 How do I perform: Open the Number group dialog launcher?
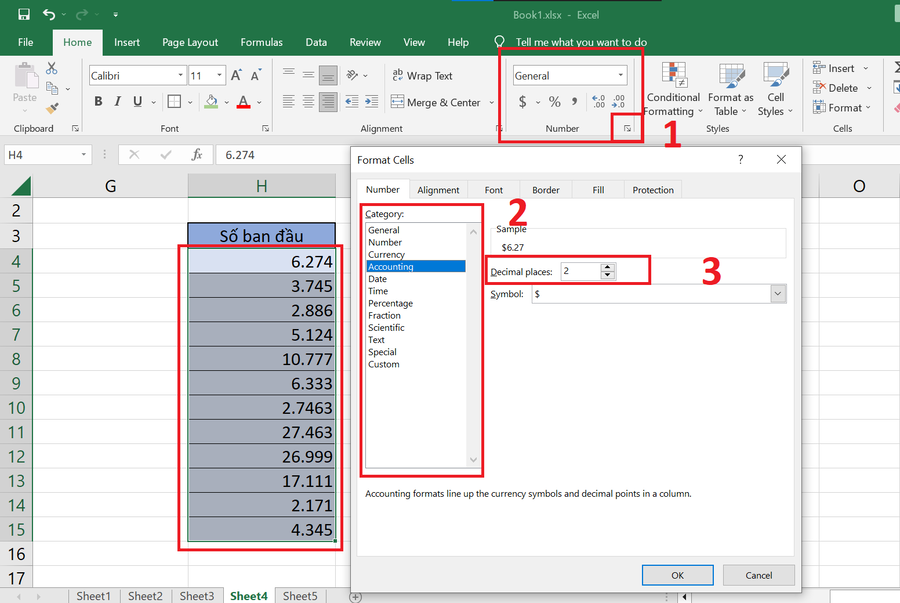pos(627,129)
